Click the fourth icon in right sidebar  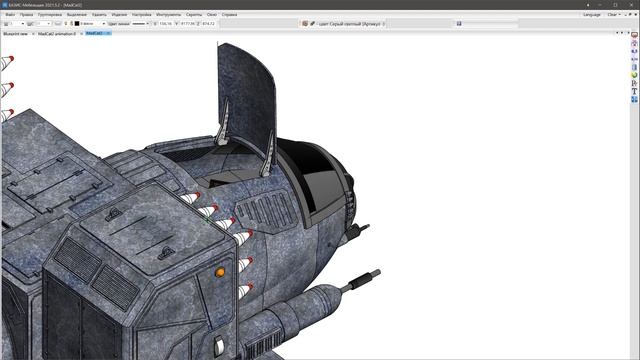point(634,59)
